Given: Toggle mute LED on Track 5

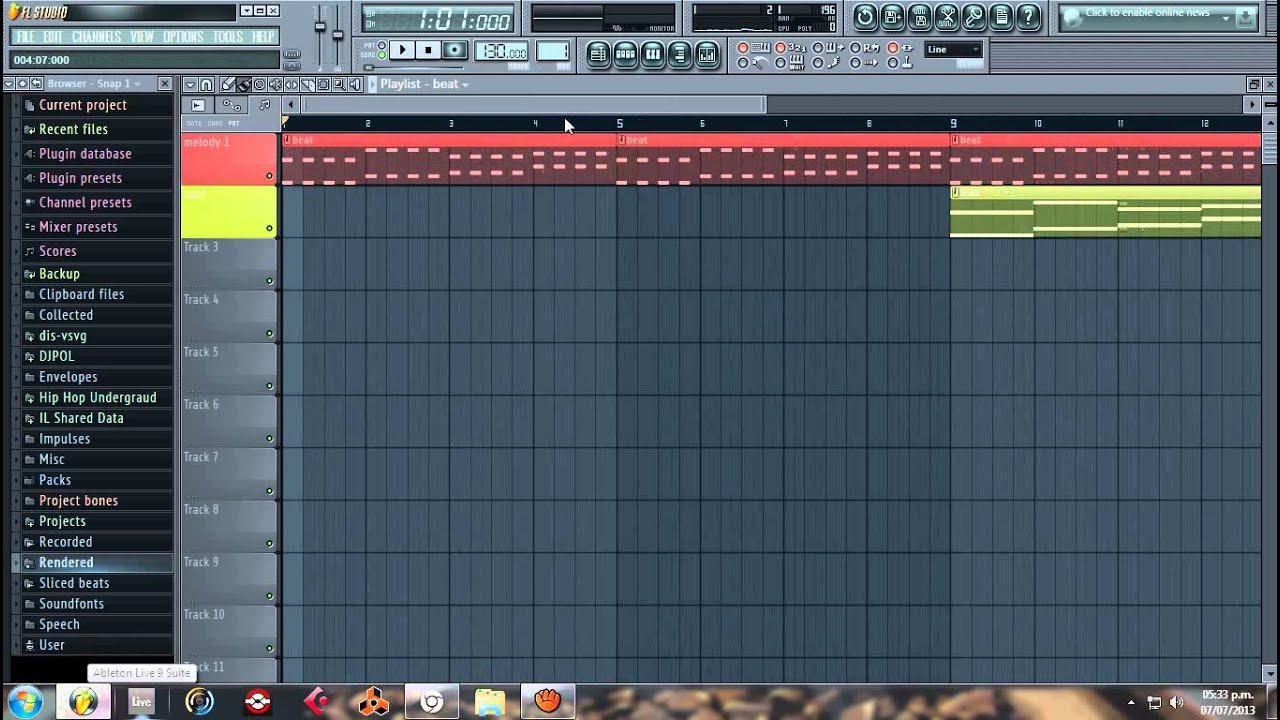Looking at the screenshot, I should [x=269, y=386].
